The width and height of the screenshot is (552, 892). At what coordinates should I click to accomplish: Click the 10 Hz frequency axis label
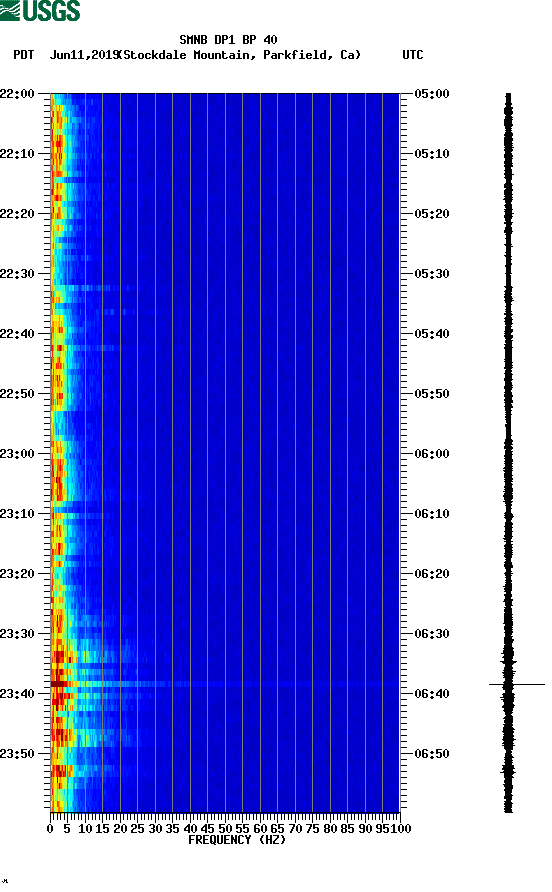[85, 829]
